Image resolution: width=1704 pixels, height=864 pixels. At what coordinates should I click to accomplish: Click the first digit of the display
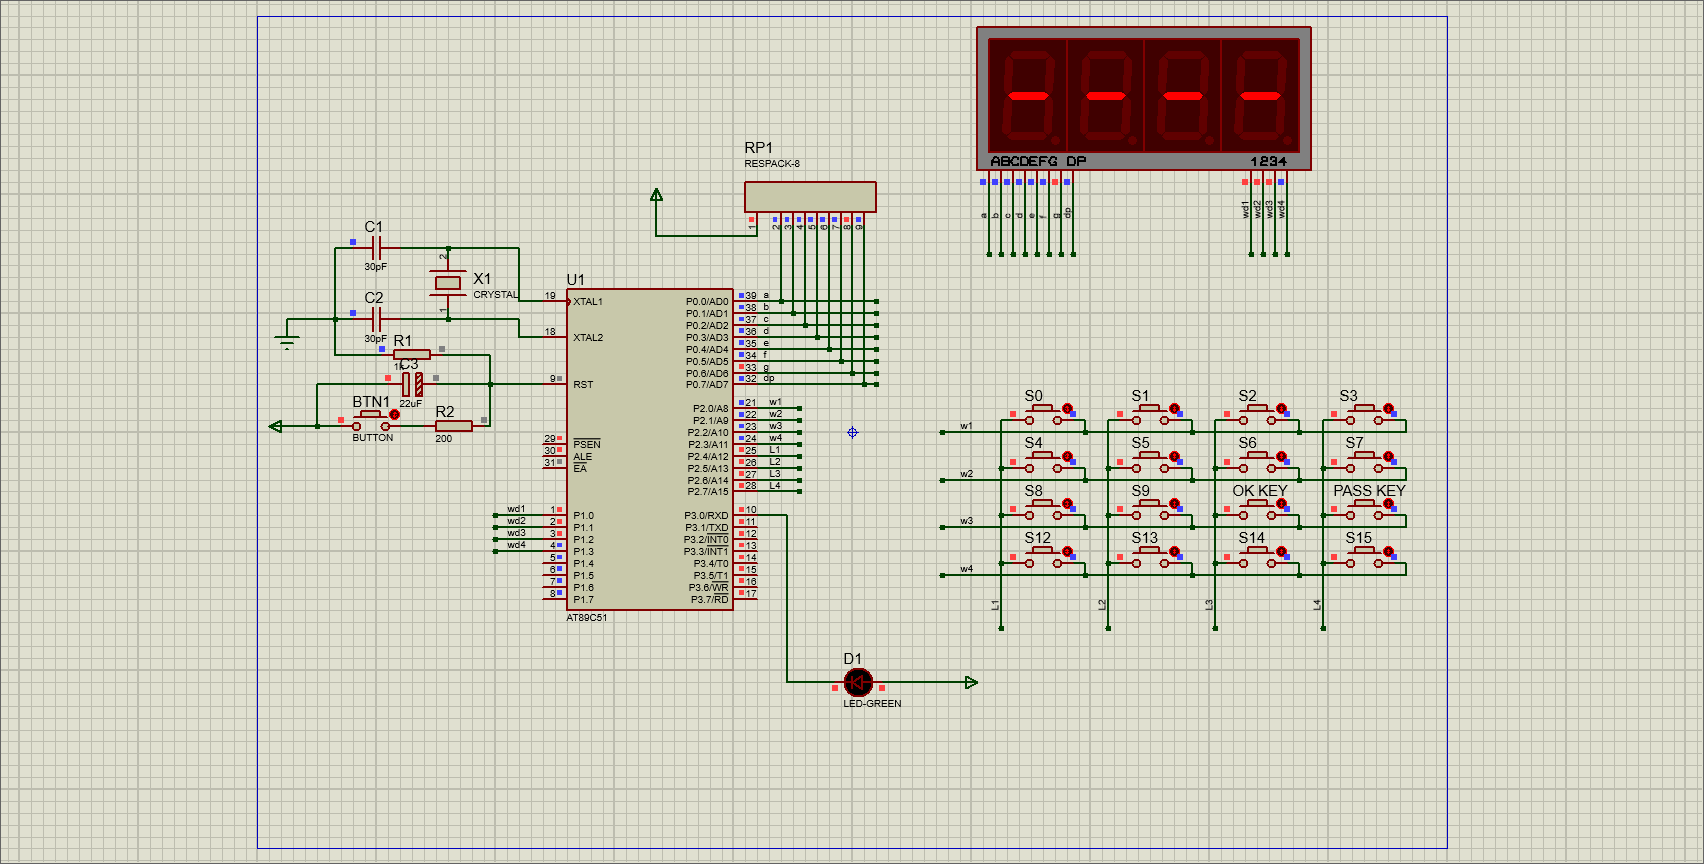click(1027, 96)
